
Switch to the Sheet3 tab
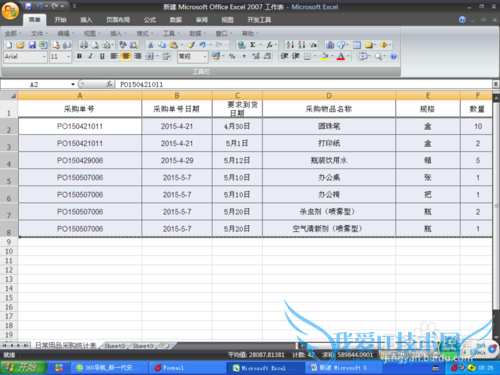coord(143,346)
